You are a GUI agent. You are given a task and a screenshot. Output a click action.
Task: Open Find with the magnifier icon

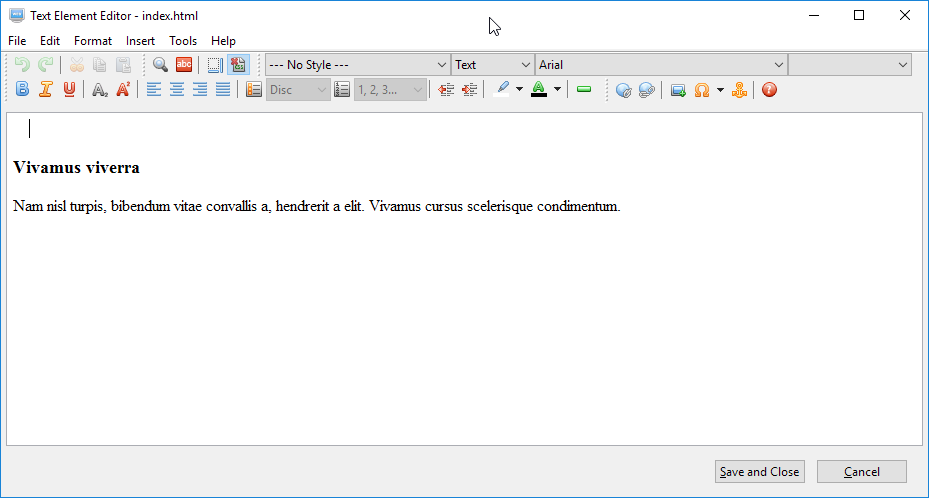(x=160, y=65)
